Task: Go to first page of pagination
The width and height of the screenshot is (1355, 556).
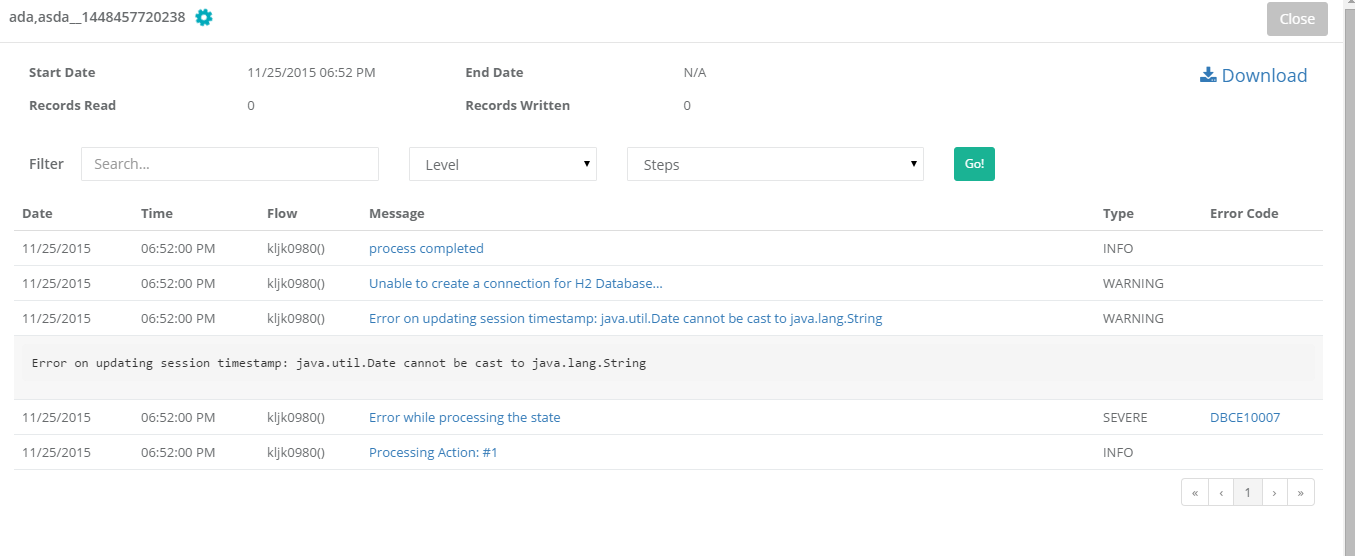Action: pyautogui.click(x=1194, y=492)
